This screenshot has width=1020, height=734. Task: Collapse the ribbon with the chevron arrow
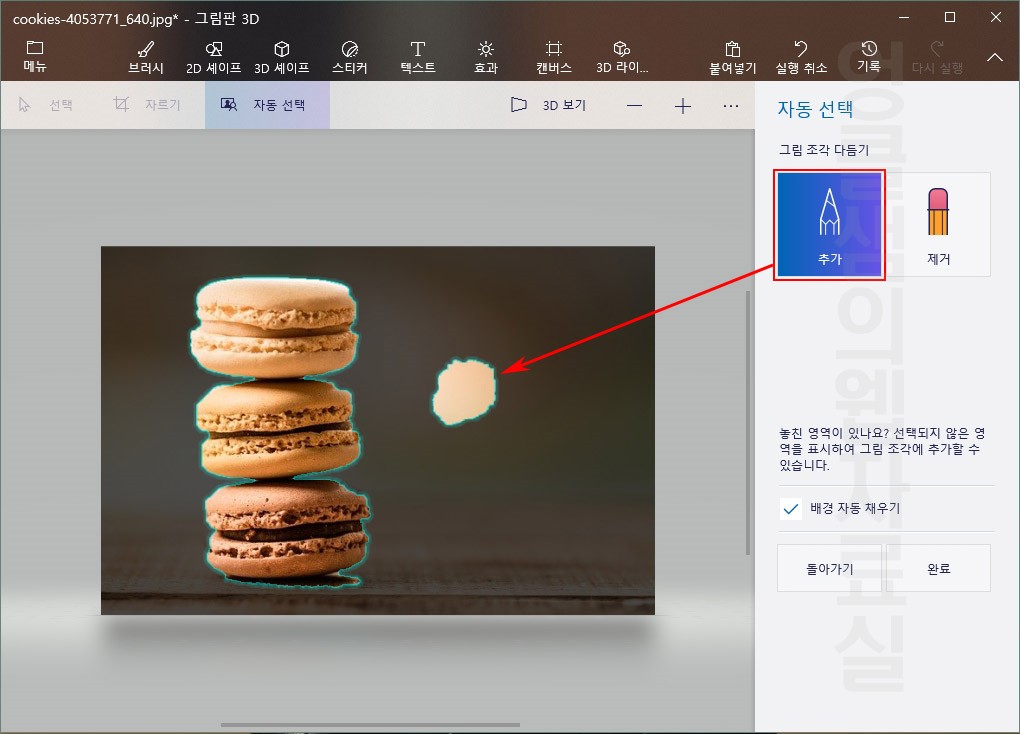(994, 57)
